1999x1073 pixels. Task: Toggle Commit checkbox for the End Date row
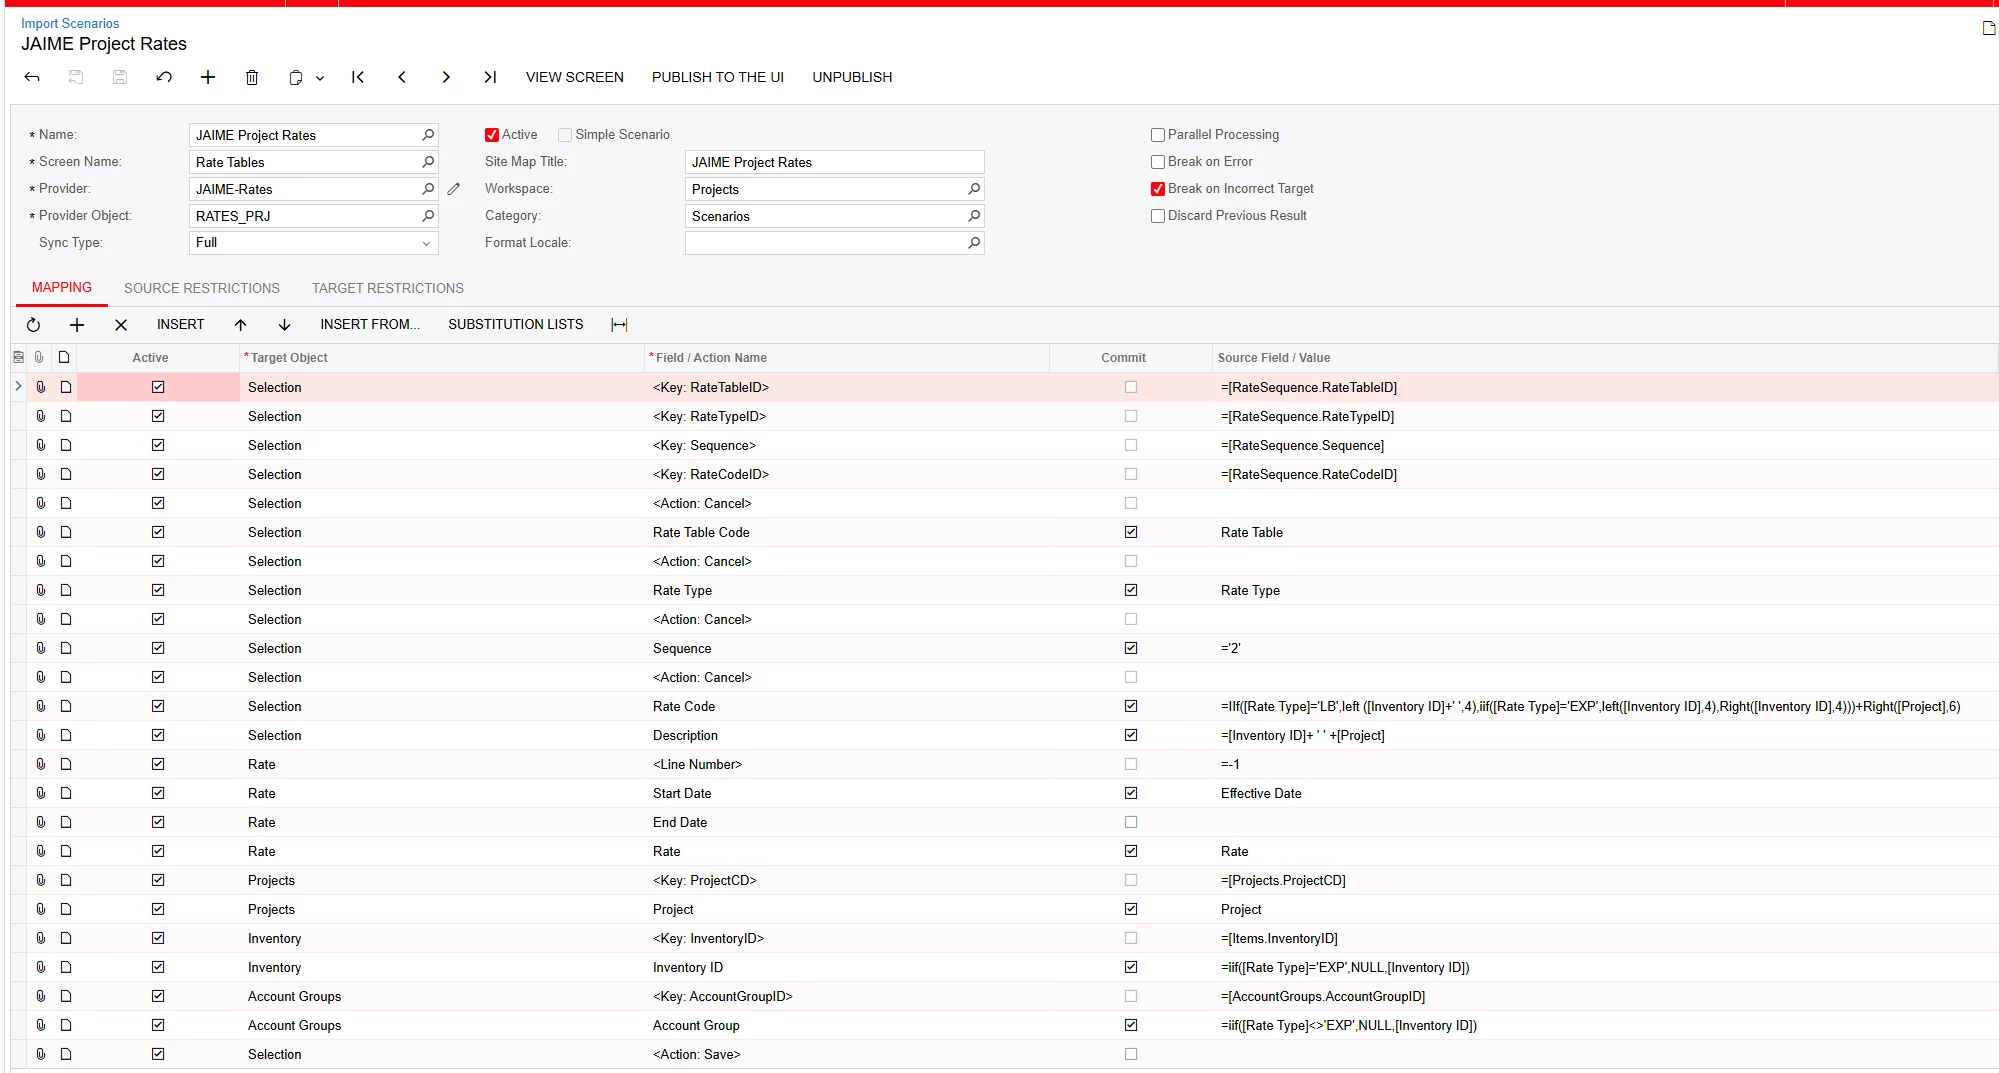(x=1131, y=823)
